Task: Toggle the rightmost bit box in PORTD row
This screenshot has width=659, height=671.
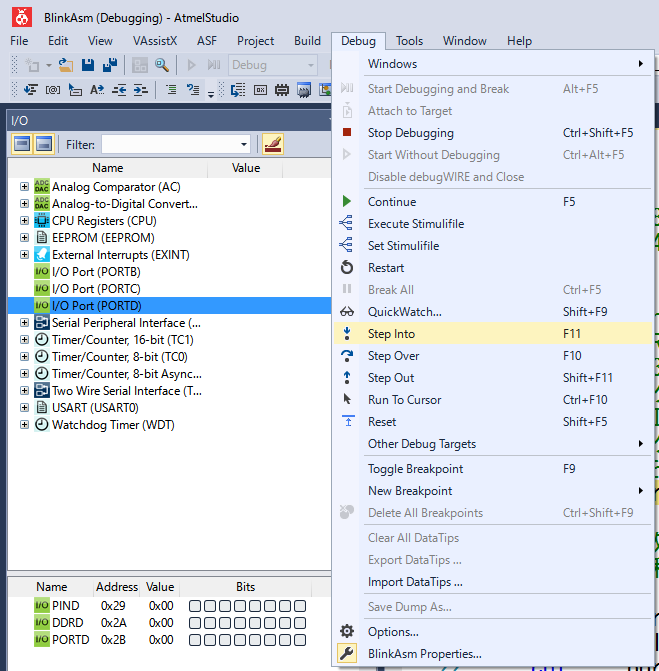Action: [300, 640]
